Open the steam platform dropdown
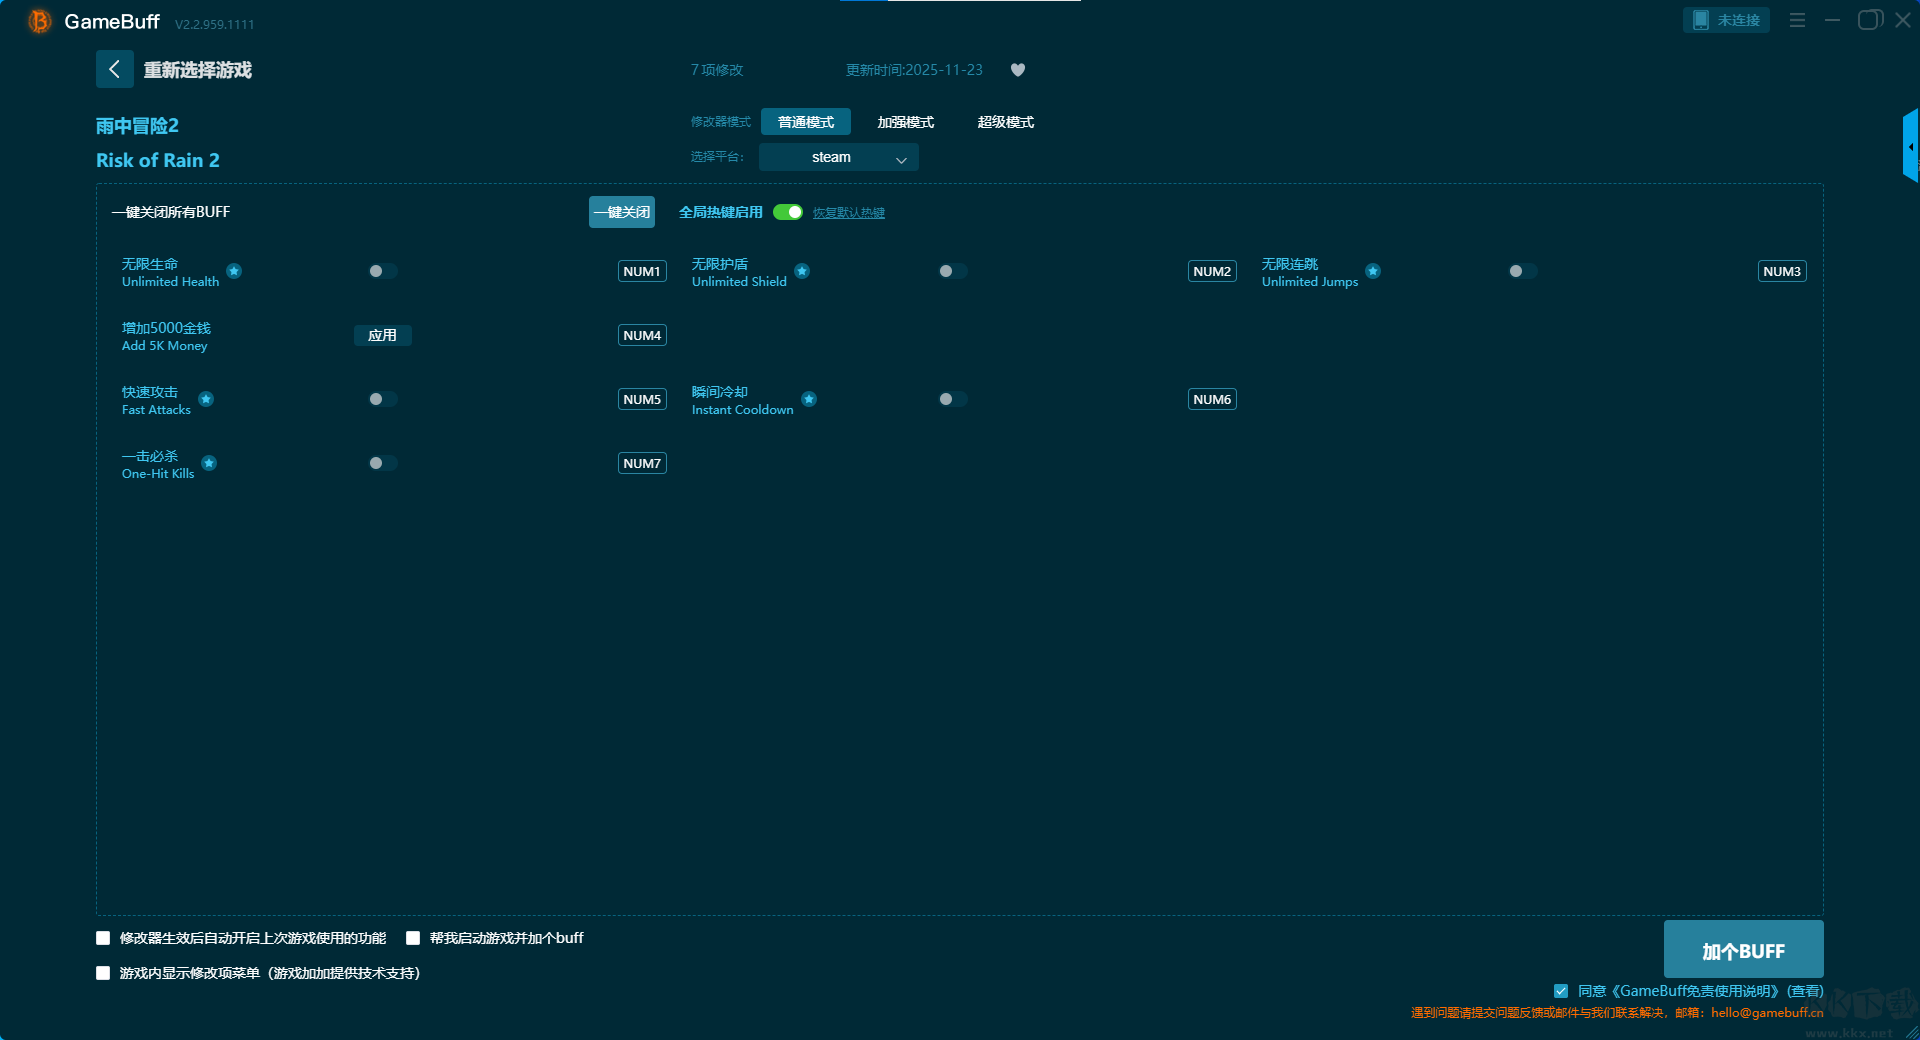The height and width of the screenshot is (1040, 1920). pyautogui.click(x=838, y=157)
